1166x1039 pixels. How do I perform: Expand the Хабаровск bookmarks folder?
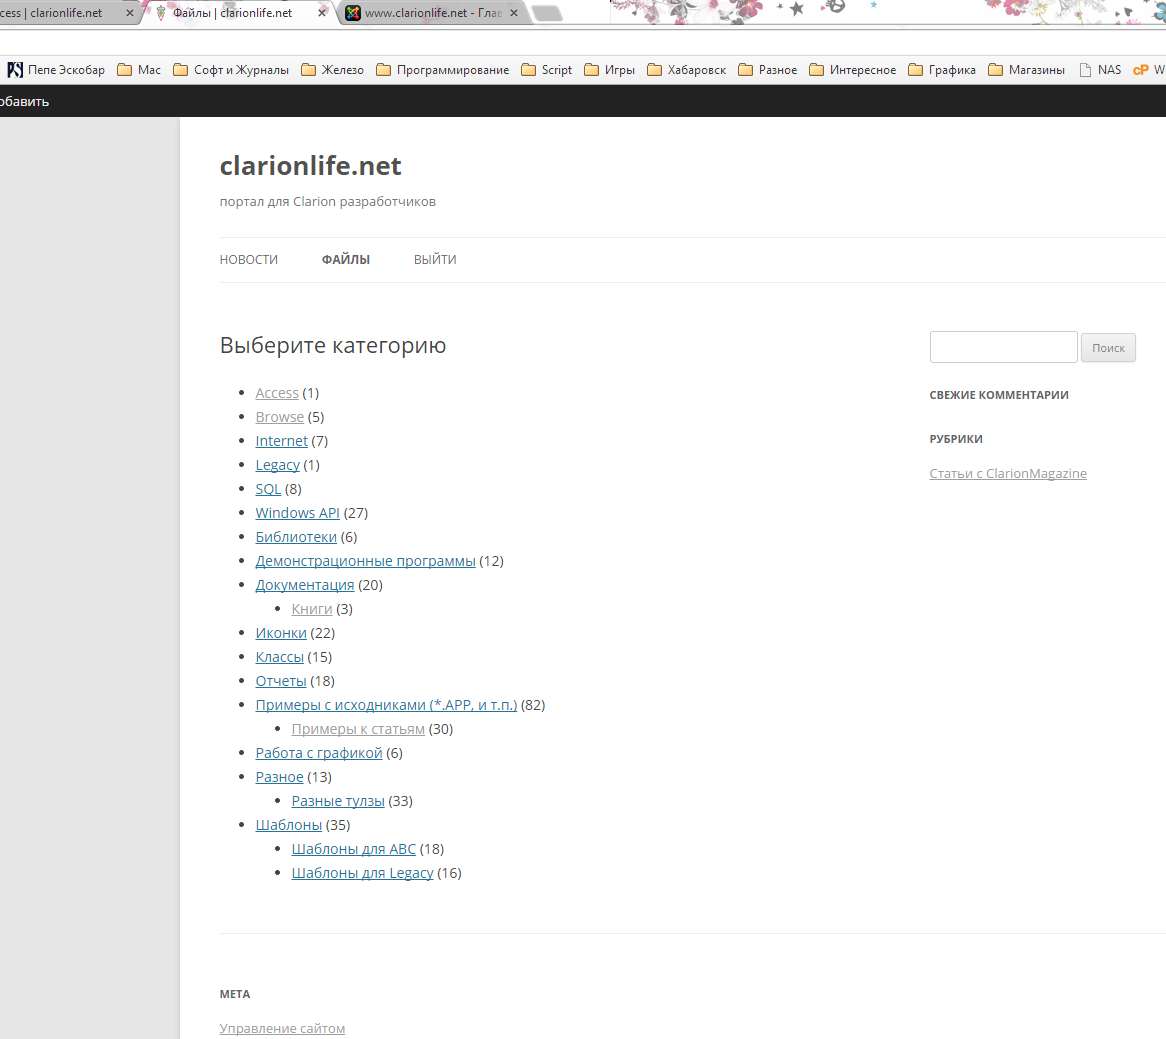click(687, 70)
